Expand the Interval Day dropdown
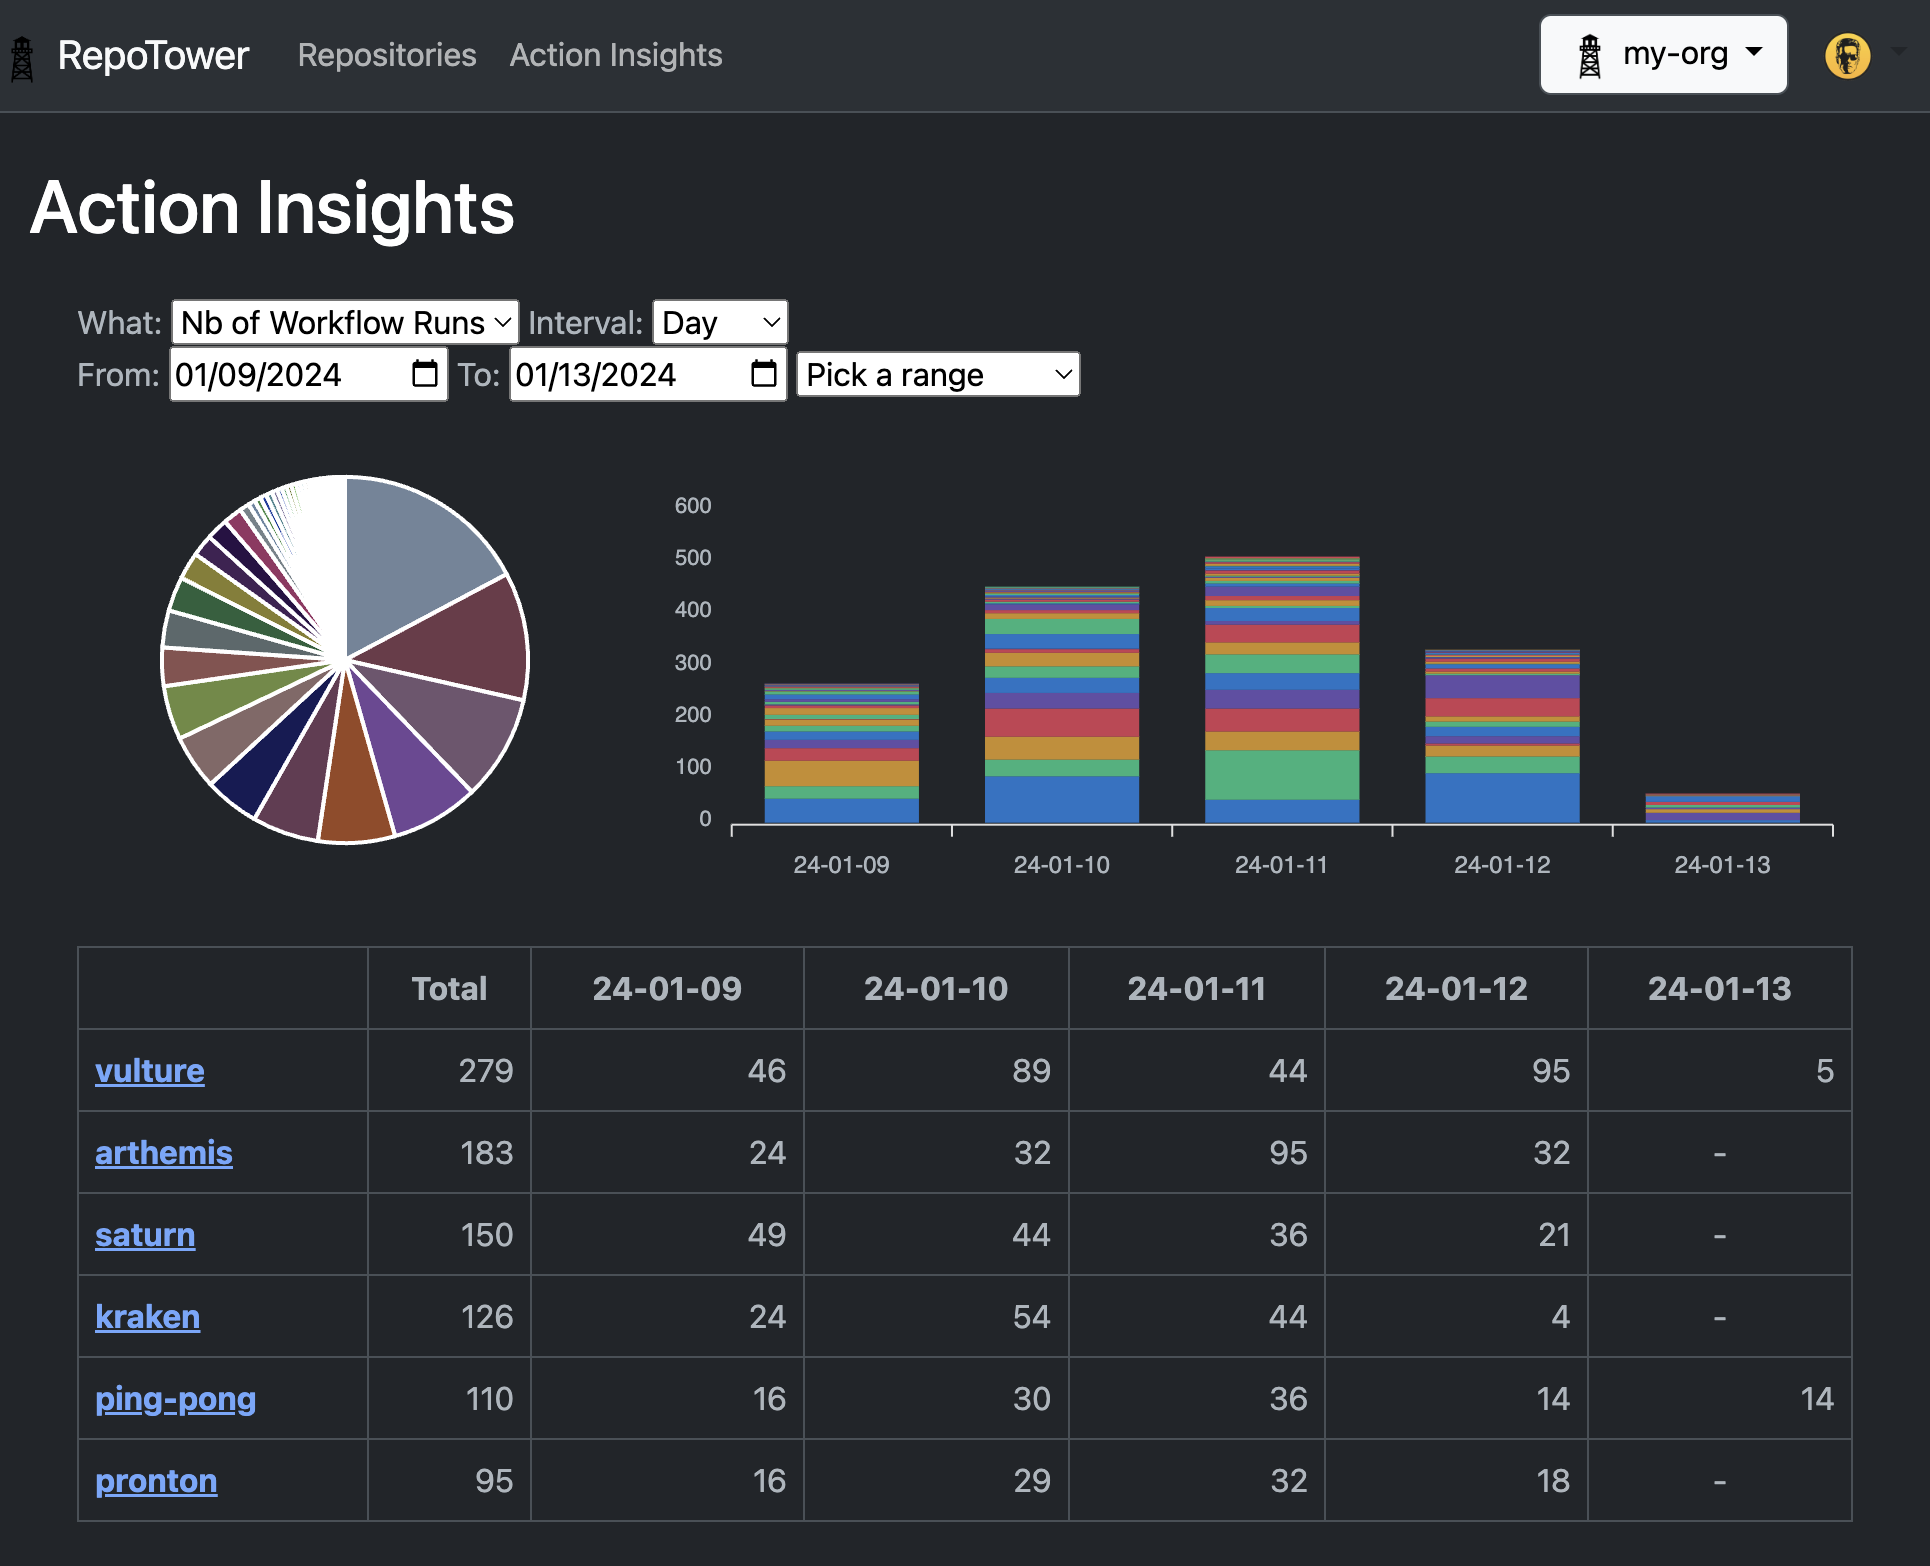This screenshot has height=1566, width=1930. point(720,323)
